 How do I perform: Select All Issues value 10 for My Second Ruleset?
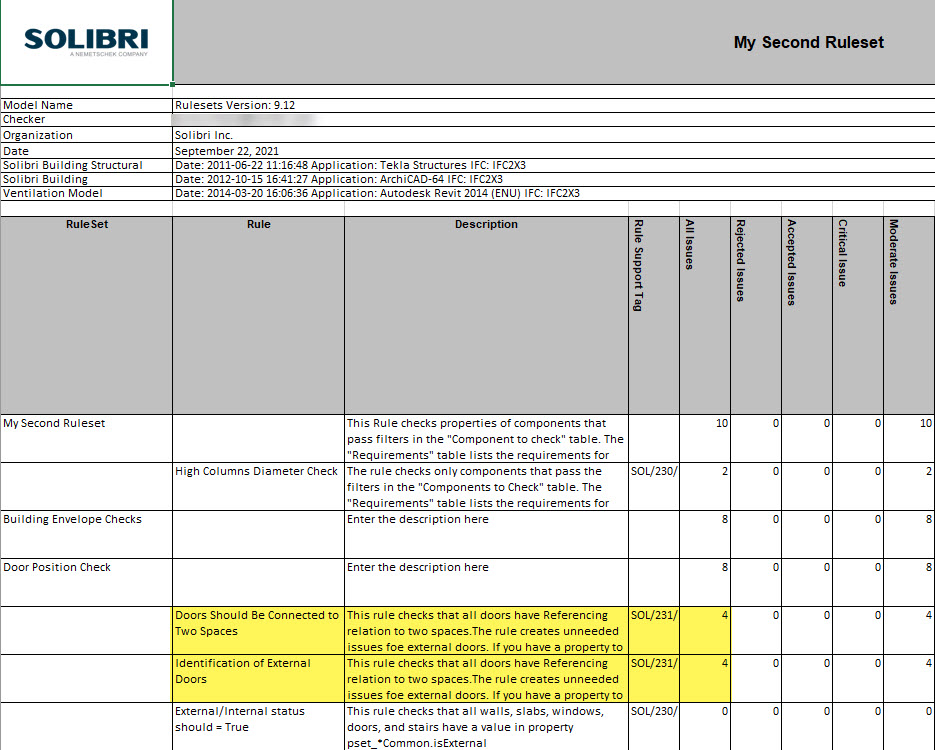click(705, 438)
